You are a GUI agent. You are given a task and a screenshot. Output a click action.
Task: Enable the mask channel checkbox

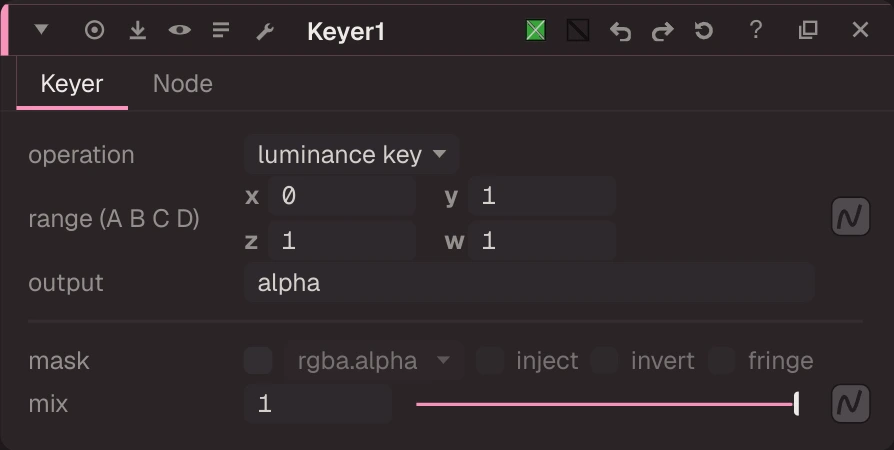tap(258, 360)
